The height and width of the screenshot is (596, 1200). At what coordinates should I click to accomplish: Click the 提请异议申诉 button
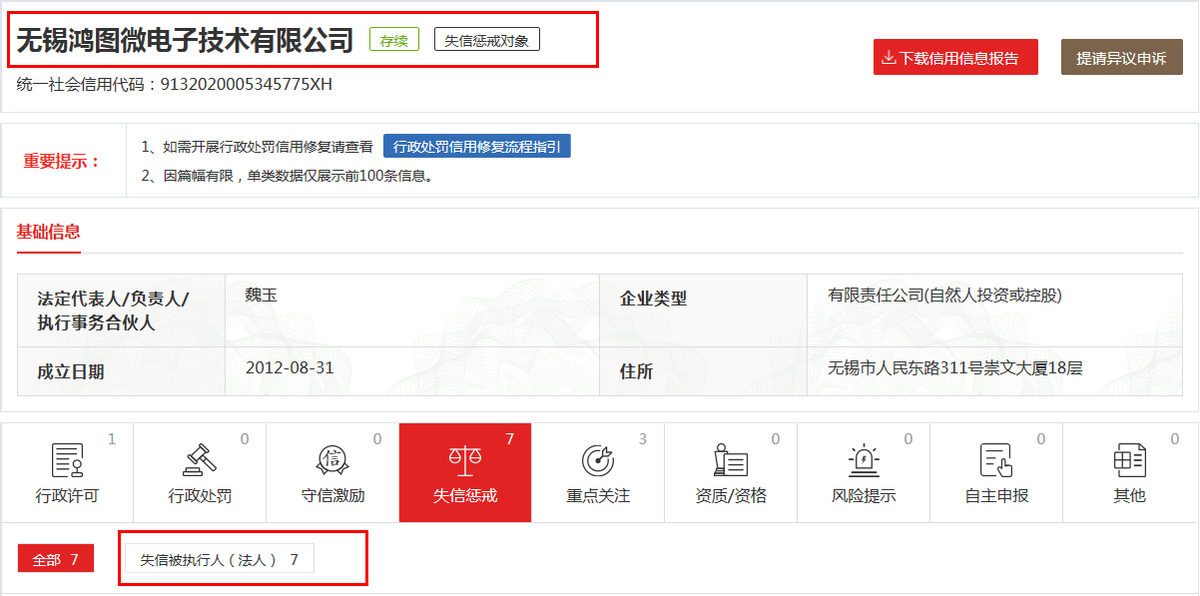[1121, 57]
